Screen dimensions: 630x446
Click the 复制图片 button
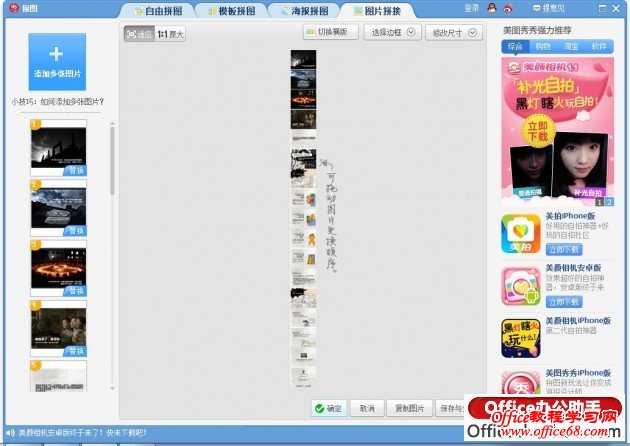(409, 408)
